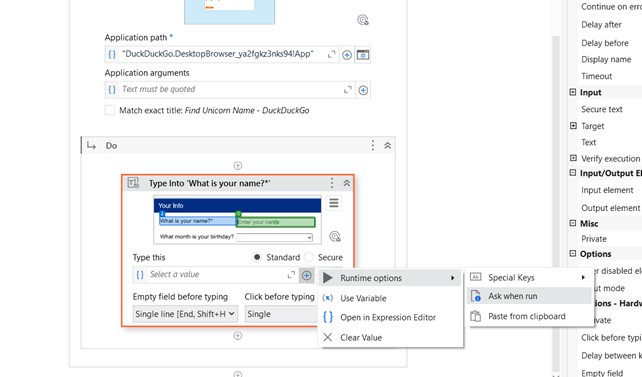
Task: Open the Special Keys submenu
Action: 529,278
